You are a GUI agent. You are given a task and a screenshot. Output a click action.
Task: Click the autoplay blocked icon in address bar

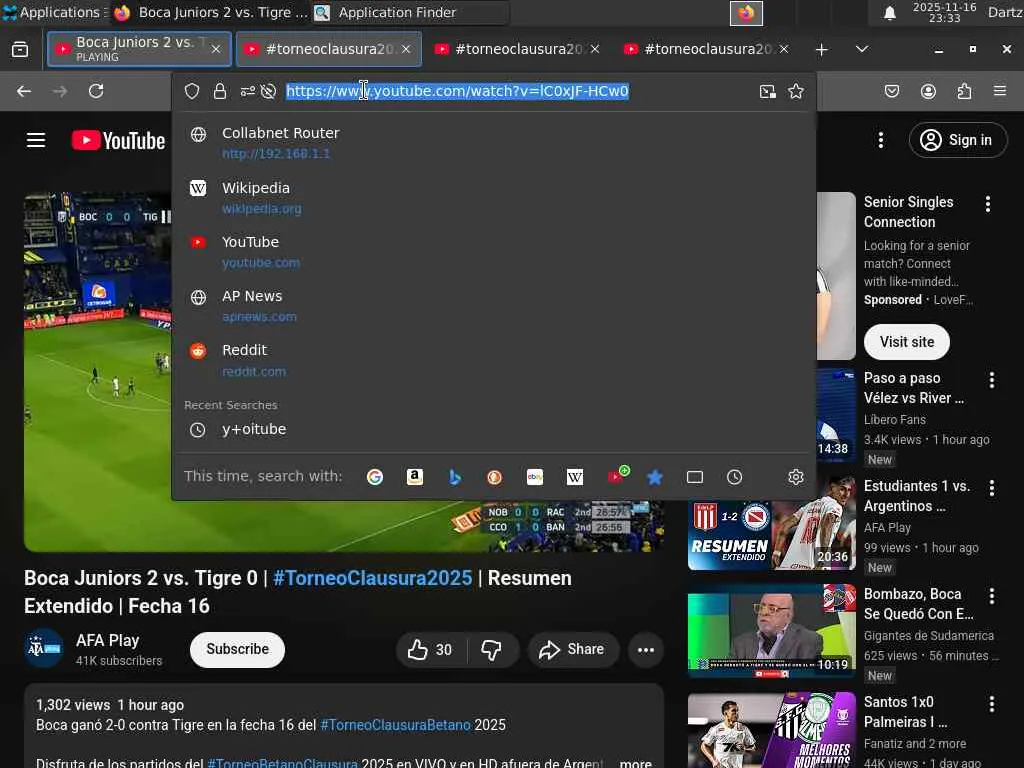coord(268,91)
